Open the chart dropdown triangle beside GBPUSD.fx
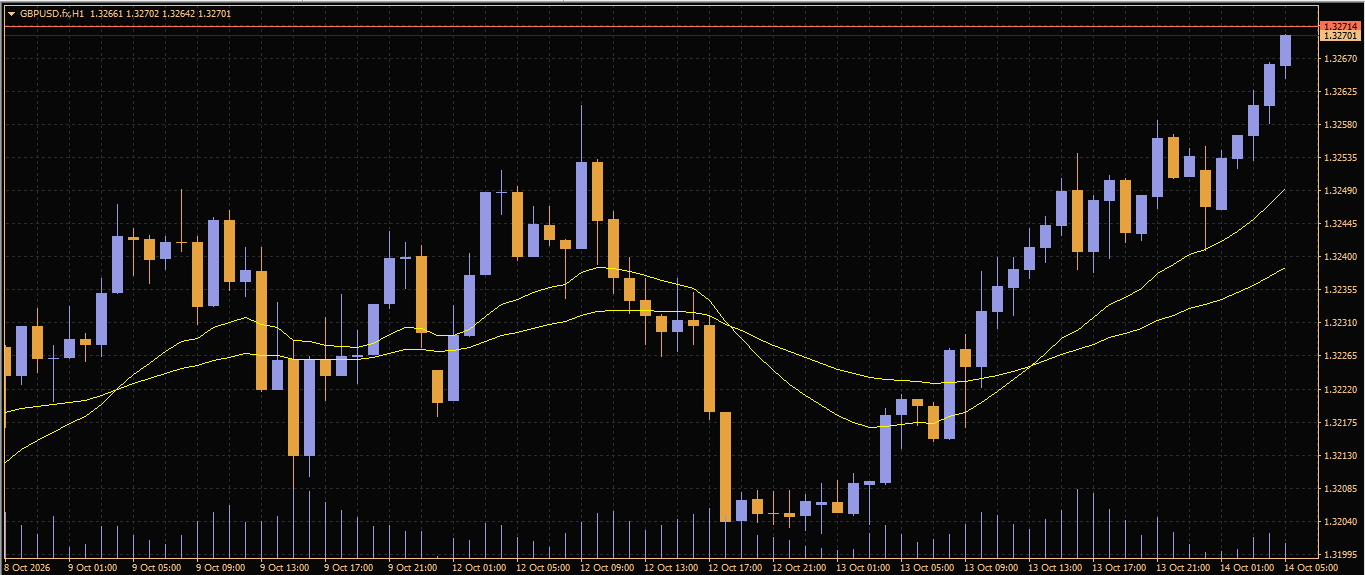Screen dimensions: 1365x575 [11, 14]
